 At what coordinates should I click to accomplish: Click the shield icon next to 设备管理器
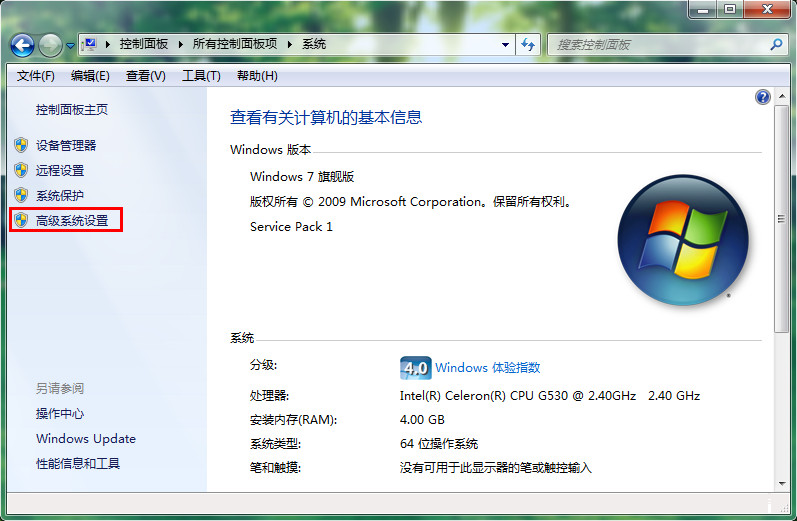point(21,145)
